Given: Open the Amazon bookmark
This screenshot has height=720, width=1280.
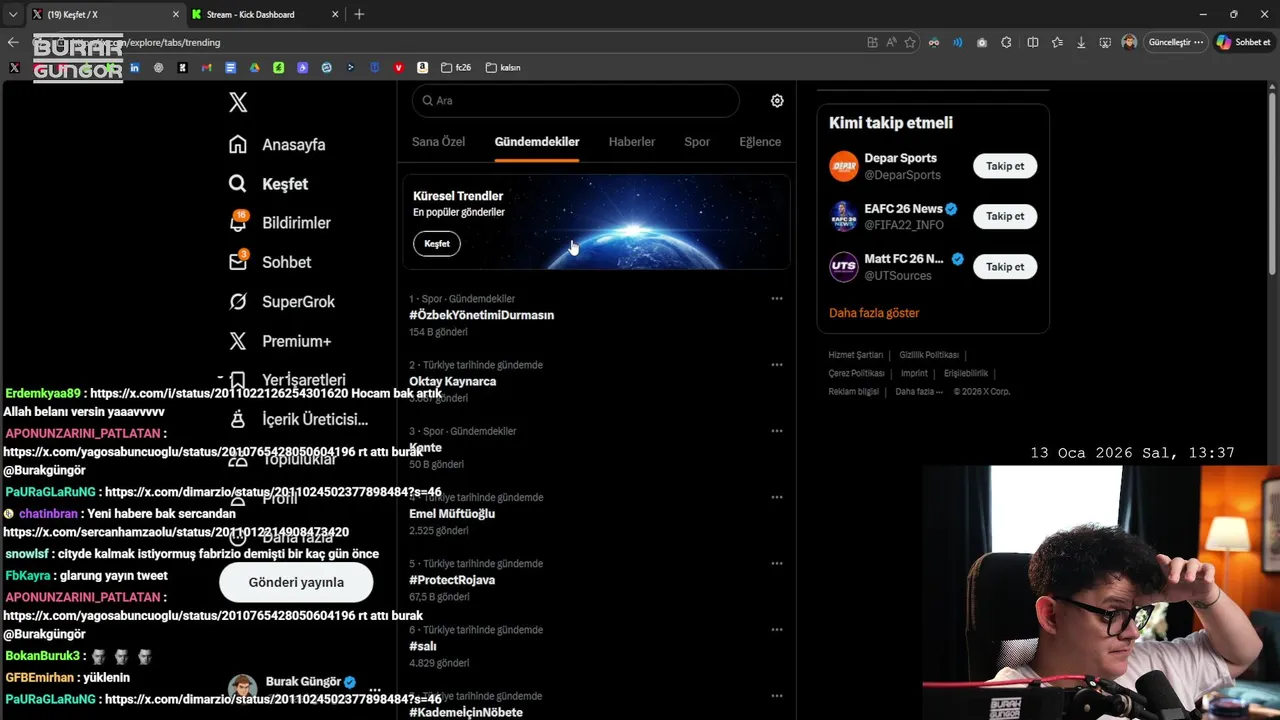Looking at the screenshot, I should click(422, 68).
